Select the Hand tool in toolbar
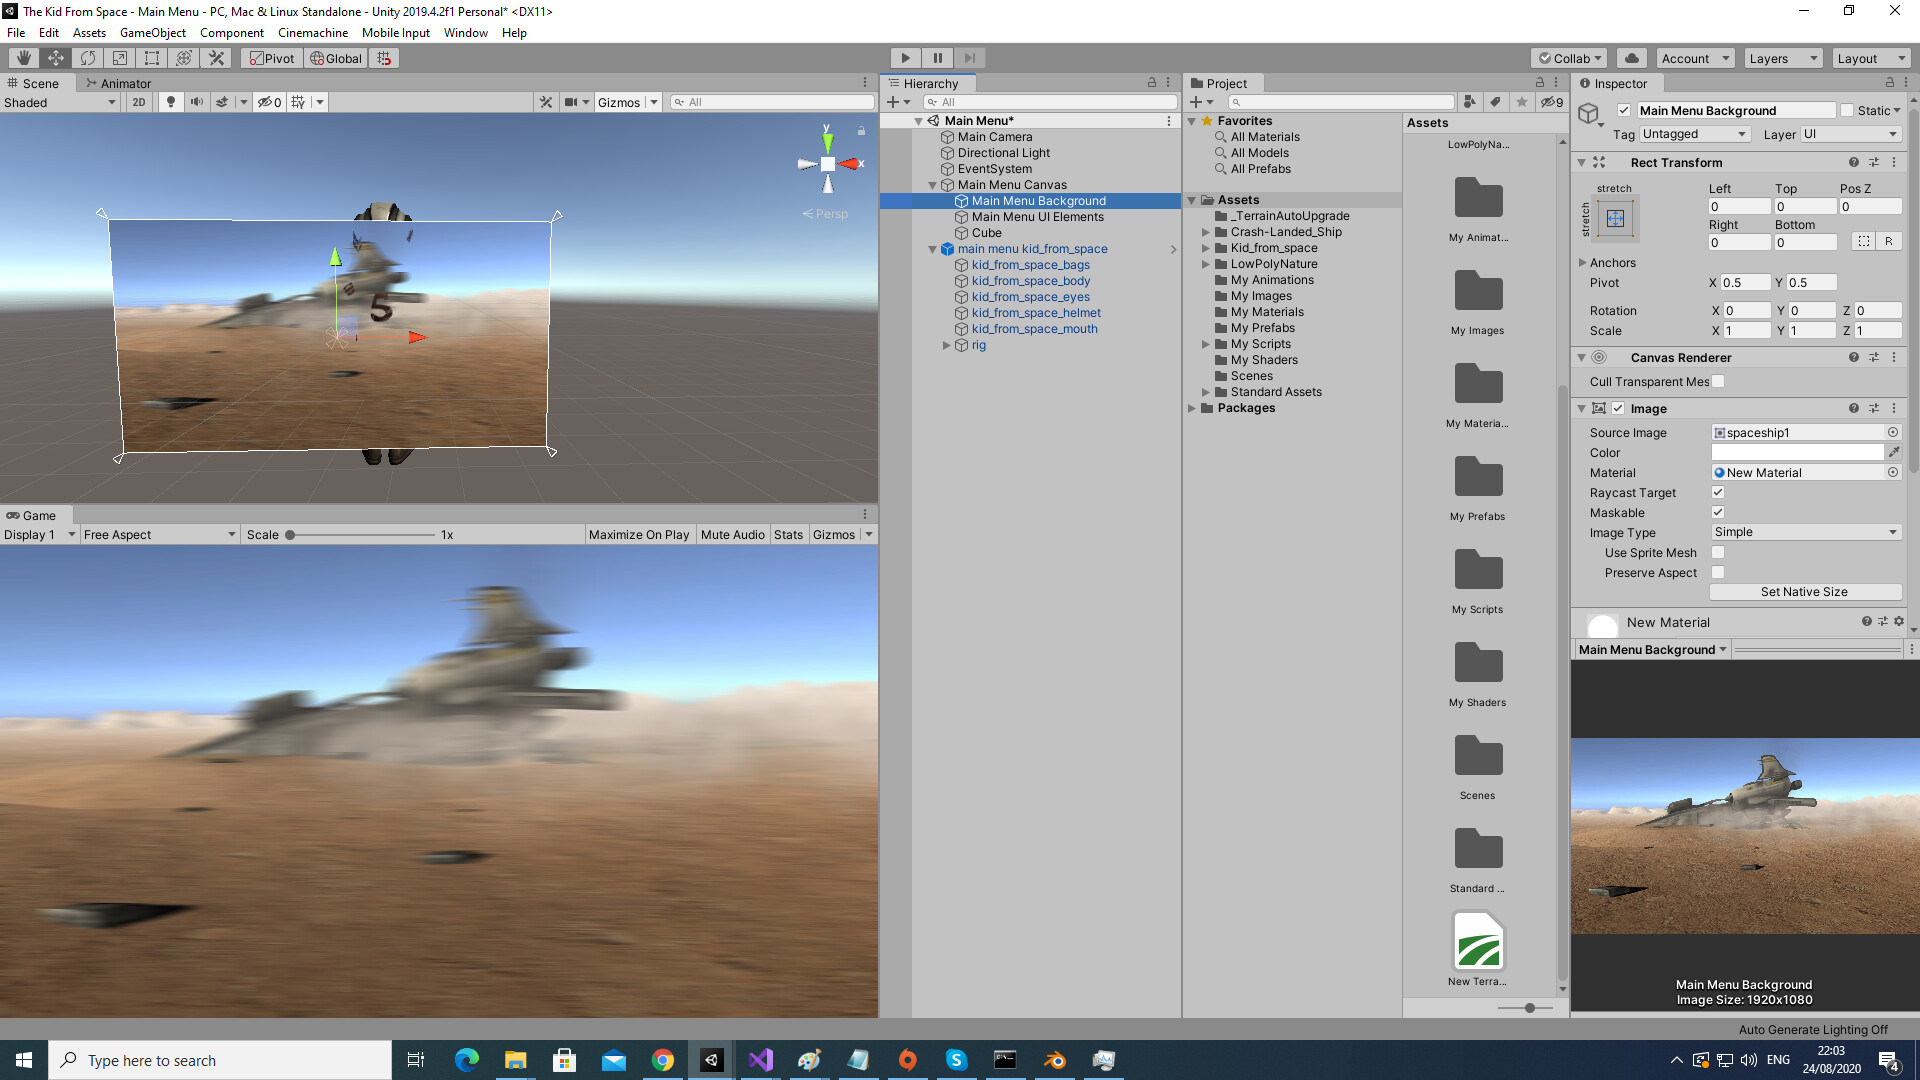Image resolution: width=1920 pixels, height=1080 pixels. tap(24, 58)
